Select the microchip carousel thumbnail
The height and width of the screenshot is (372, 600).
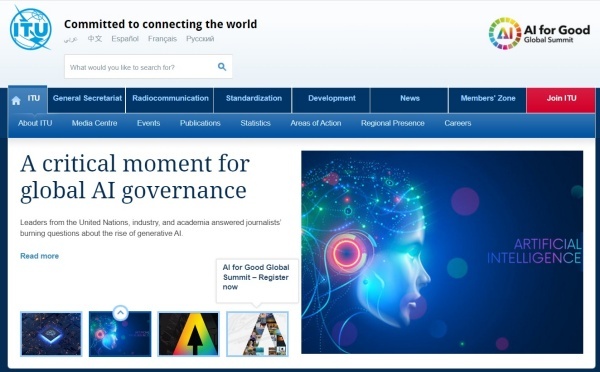pos(51,334)
